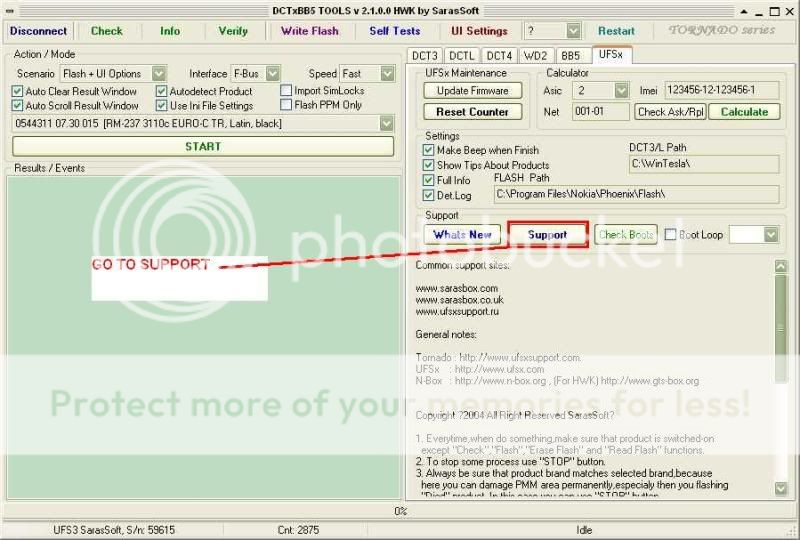This screenshot has height=540, width=800.
Task: Open the Boot Loop dropdown
Action: click(x=771, y=235)
